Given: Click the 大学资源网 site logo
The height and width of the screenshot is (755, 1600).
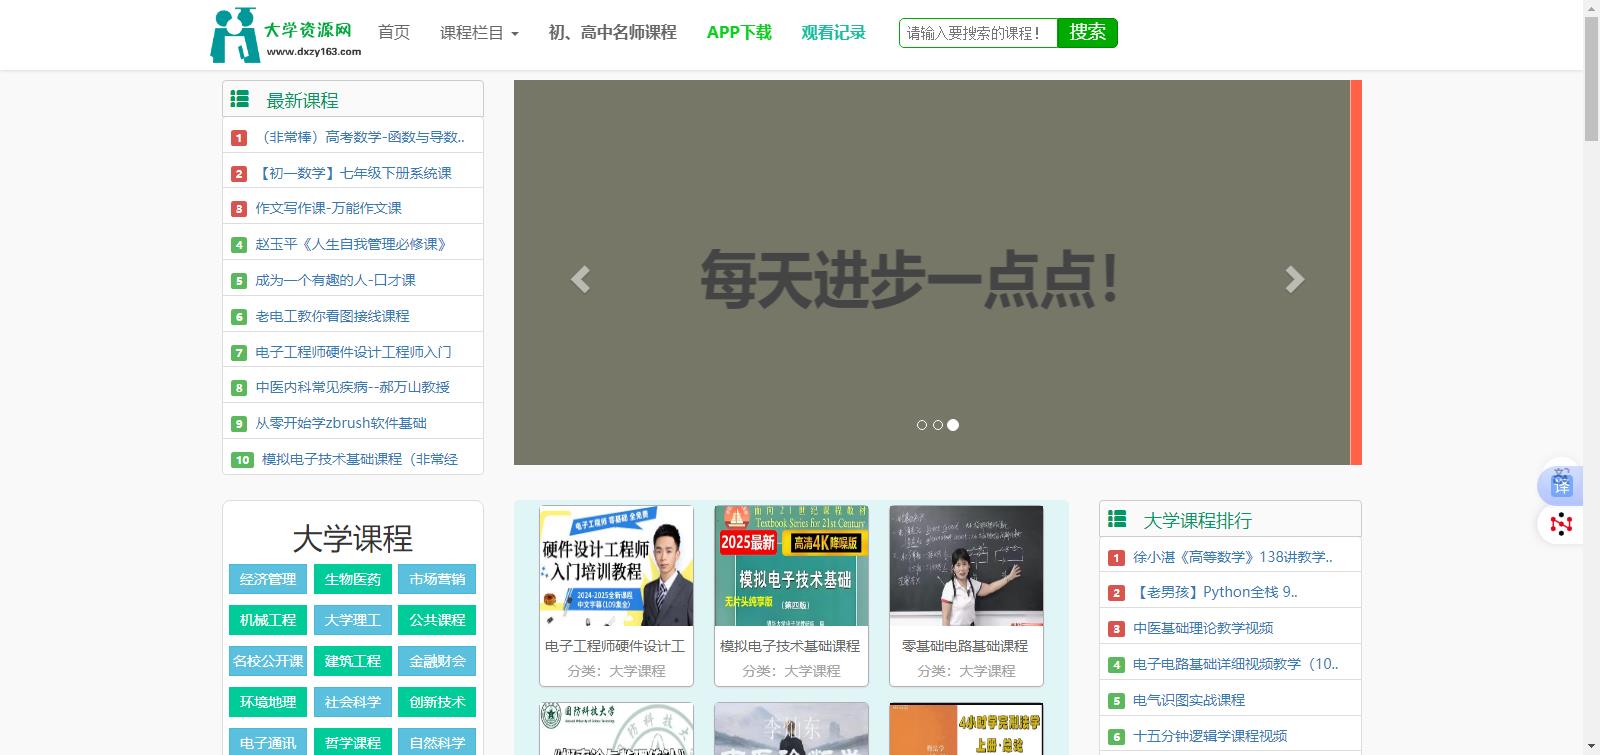Looking at the screenshot, I should point(286,35).
